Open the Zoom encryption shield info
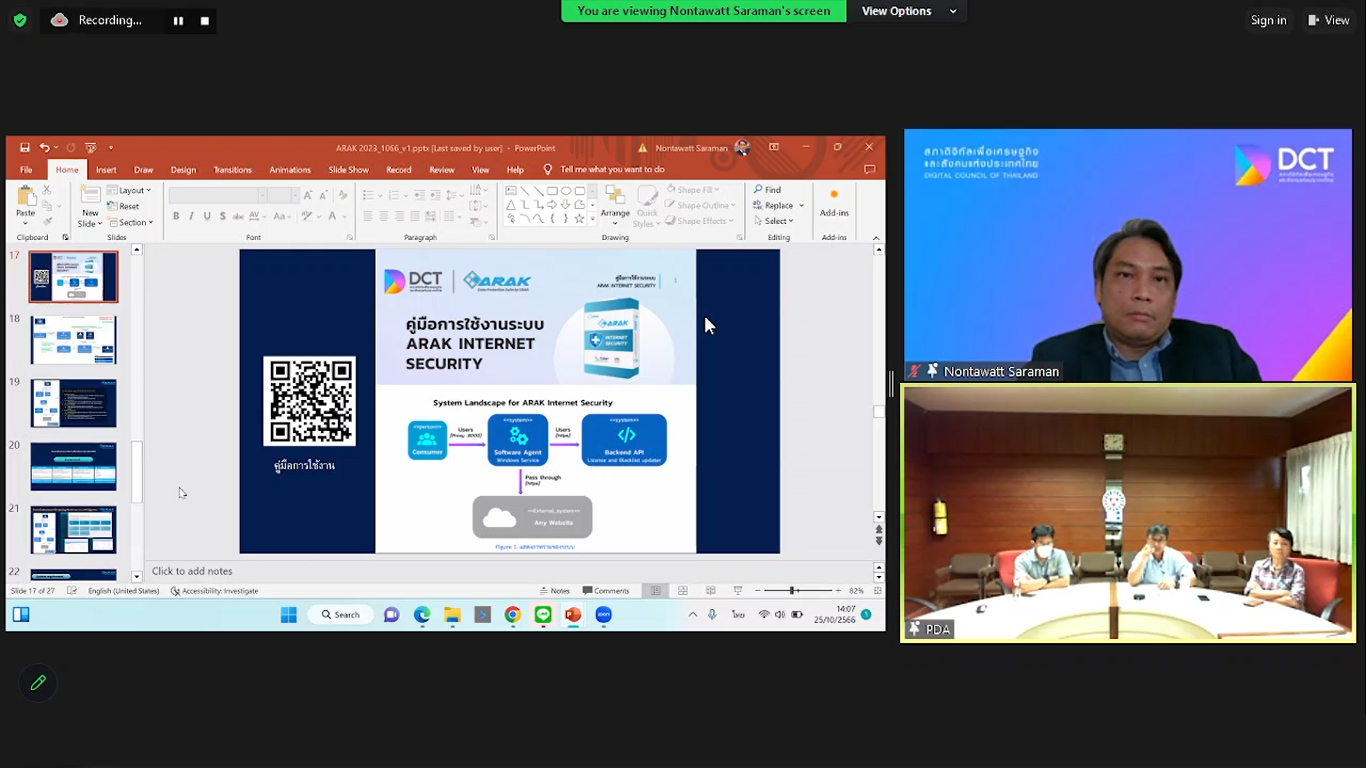 pos(20,20)
